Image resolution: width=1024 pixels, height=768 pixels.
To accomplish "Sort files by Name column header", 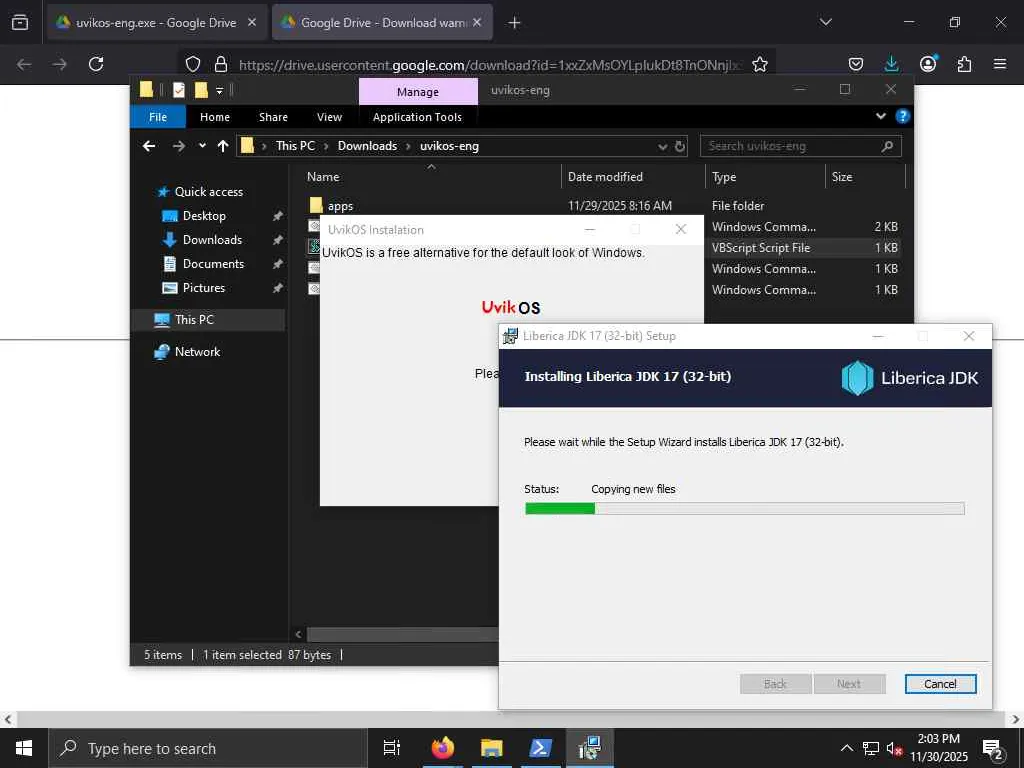I will pyautogui.click(x=431, y=177).
